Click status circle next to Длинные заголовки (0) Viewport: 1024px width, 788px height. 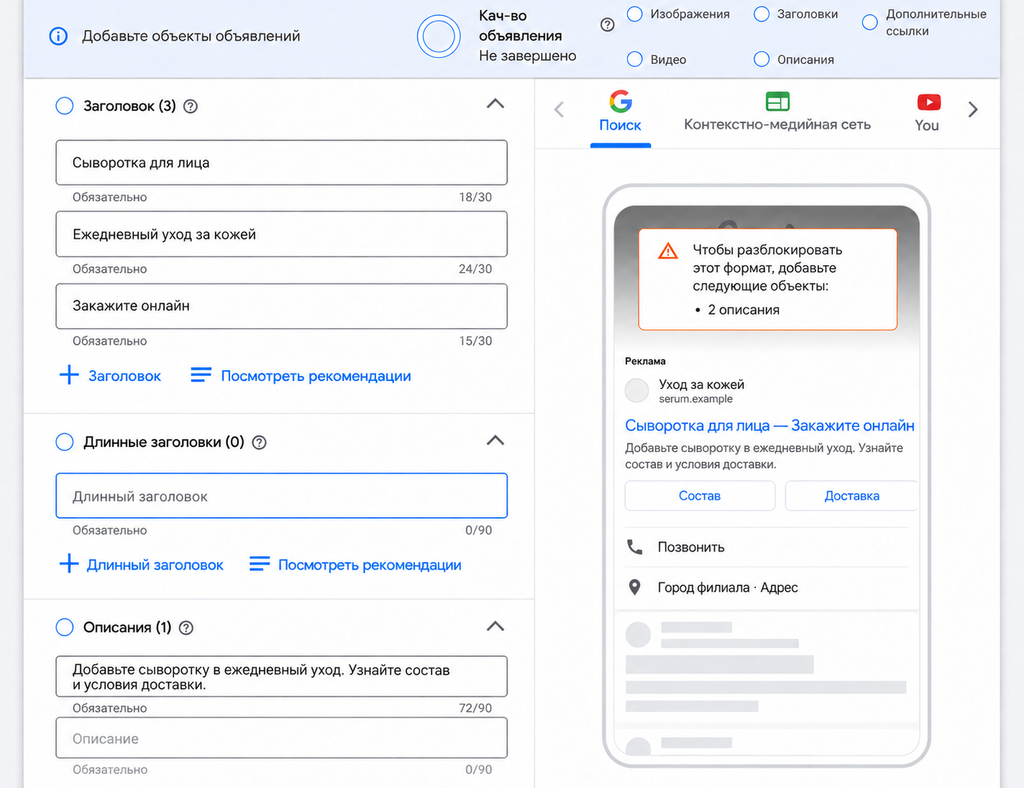65,442
